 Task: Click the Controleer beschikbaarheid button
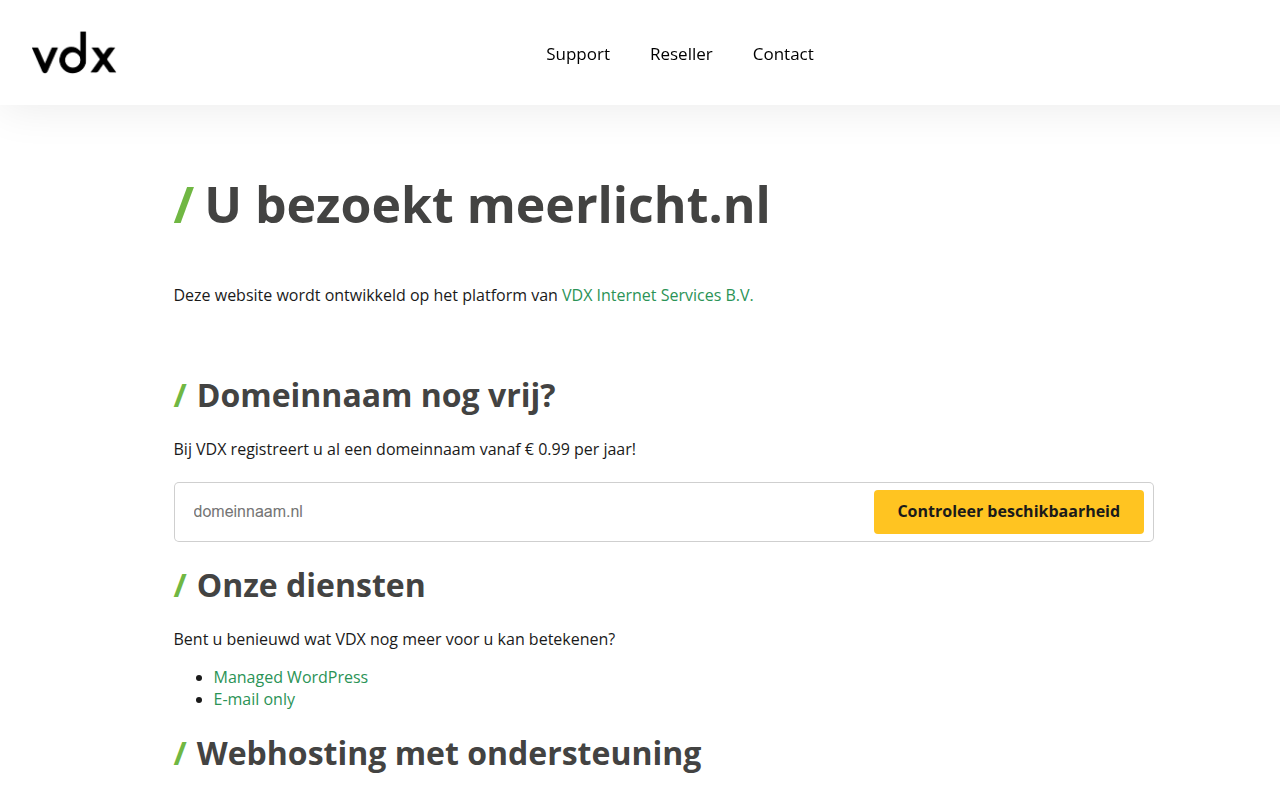(1009, 512)
